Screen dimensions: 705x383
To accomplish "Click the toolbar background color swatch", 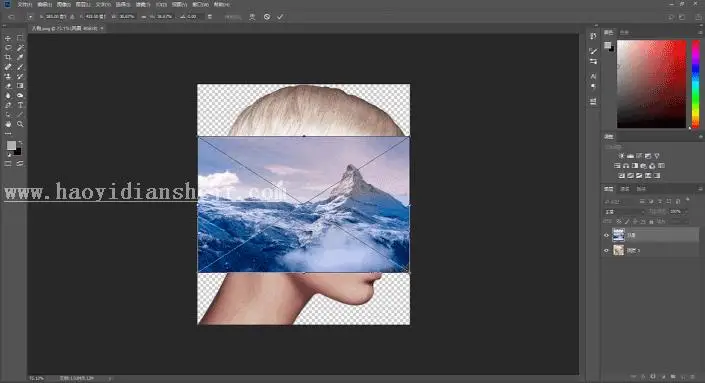I will [x=18, y=151].
